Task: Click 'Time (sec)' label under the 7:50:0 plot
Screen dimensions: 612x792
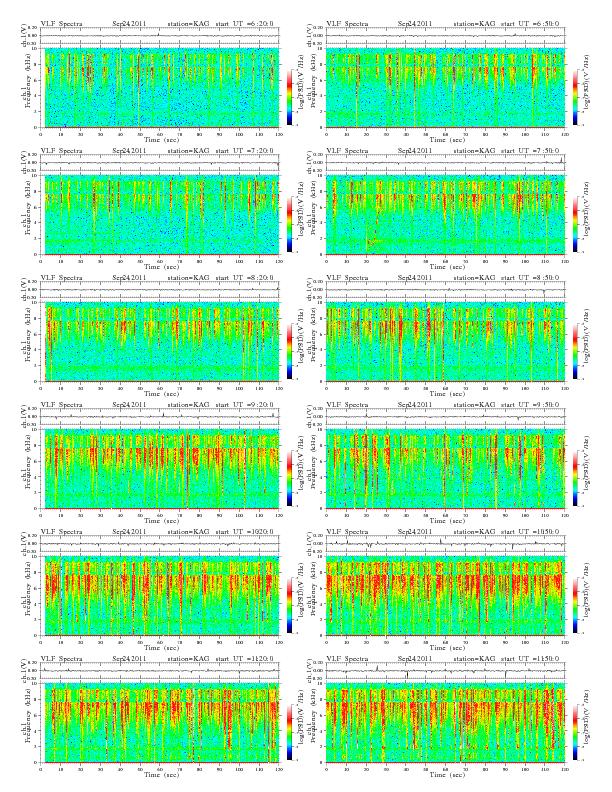Action: pos(447,267)
